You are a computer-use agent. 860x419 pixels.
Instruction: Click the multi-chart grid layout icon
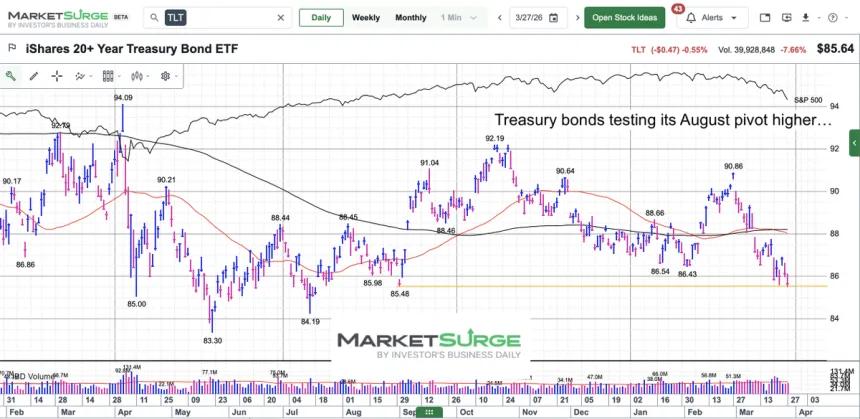[x=108, y=76]
